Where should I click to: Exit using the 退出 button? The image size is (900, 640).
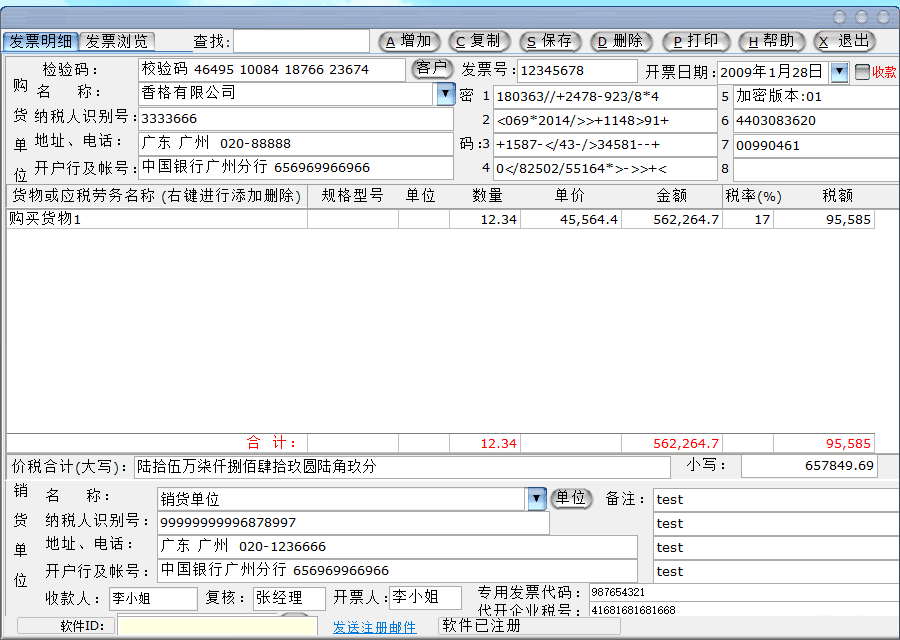(x=845, y=41)
